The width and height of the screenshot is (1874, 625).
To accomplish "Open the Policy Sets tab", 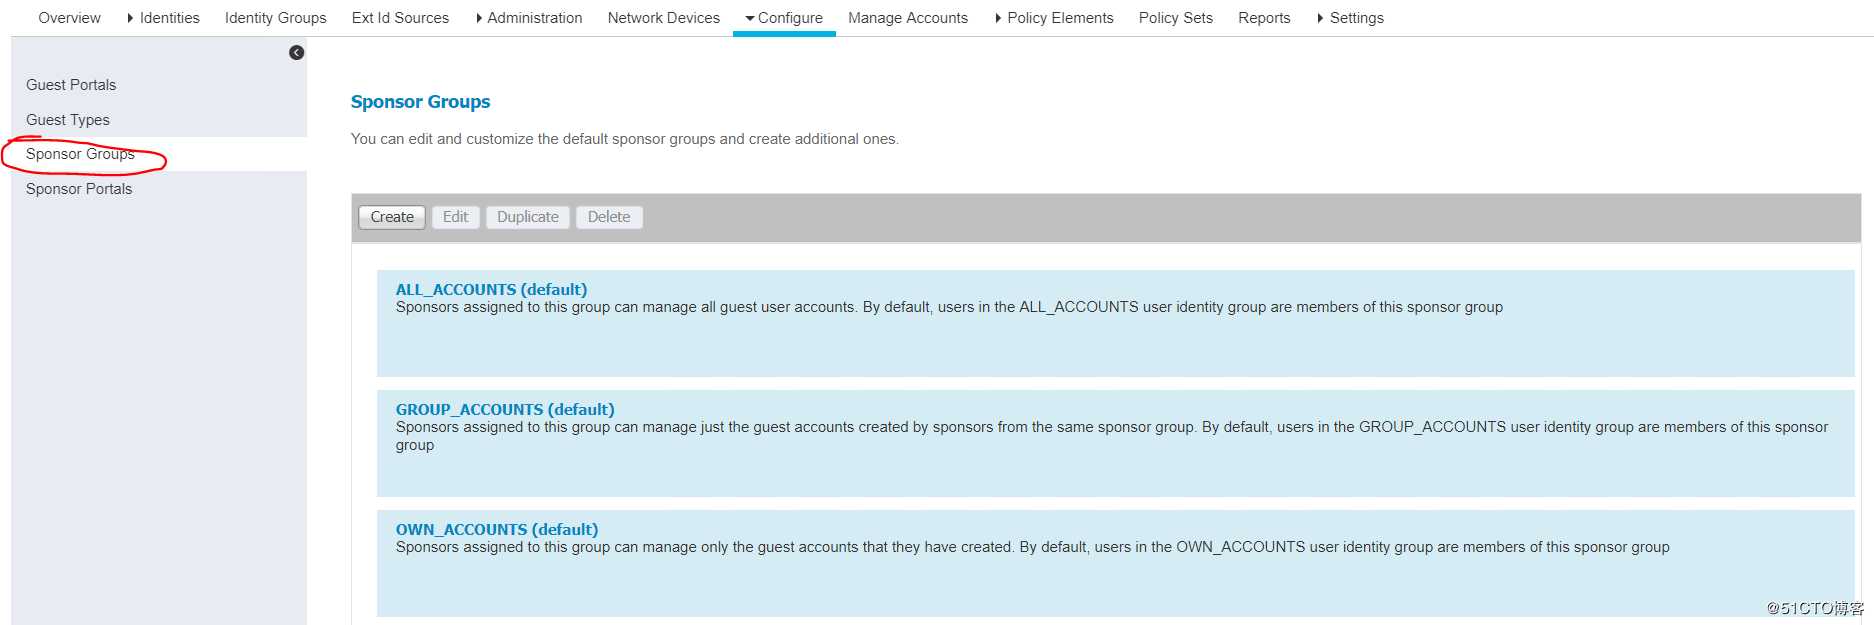I will pos(1175,18).
